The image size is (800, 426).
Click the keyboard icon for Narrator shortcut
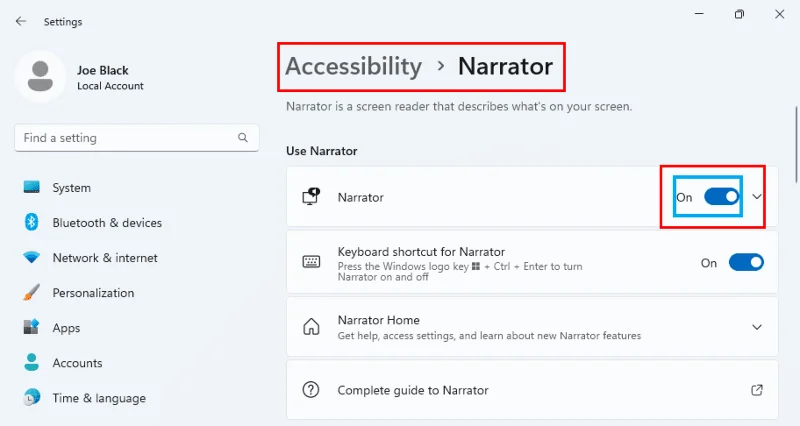pos(311,262)
